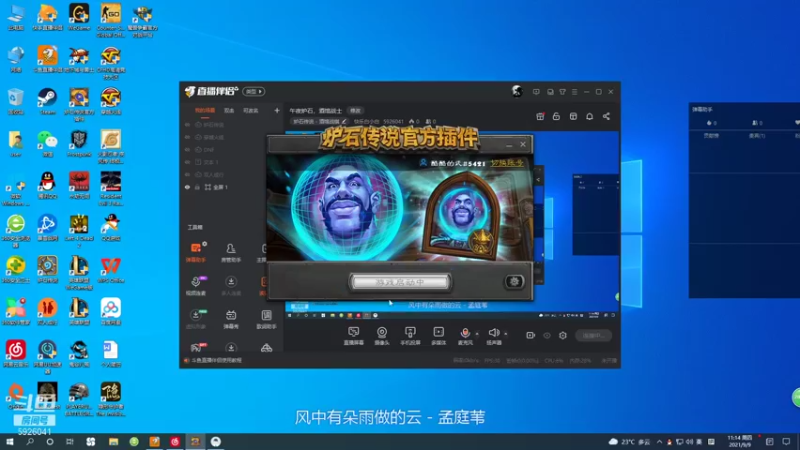The width and height of the screenshot is (800, 450).
Task: Hide the 全屏 1 source
Action: (187, 187)
